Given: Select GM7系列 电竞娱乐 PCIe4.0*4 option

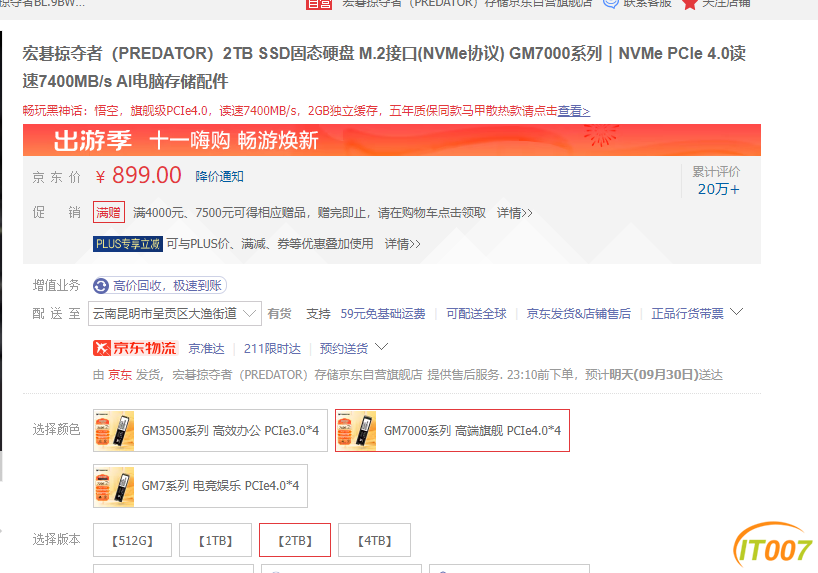Looking at the screenshot, I should [x=200, y=486].
